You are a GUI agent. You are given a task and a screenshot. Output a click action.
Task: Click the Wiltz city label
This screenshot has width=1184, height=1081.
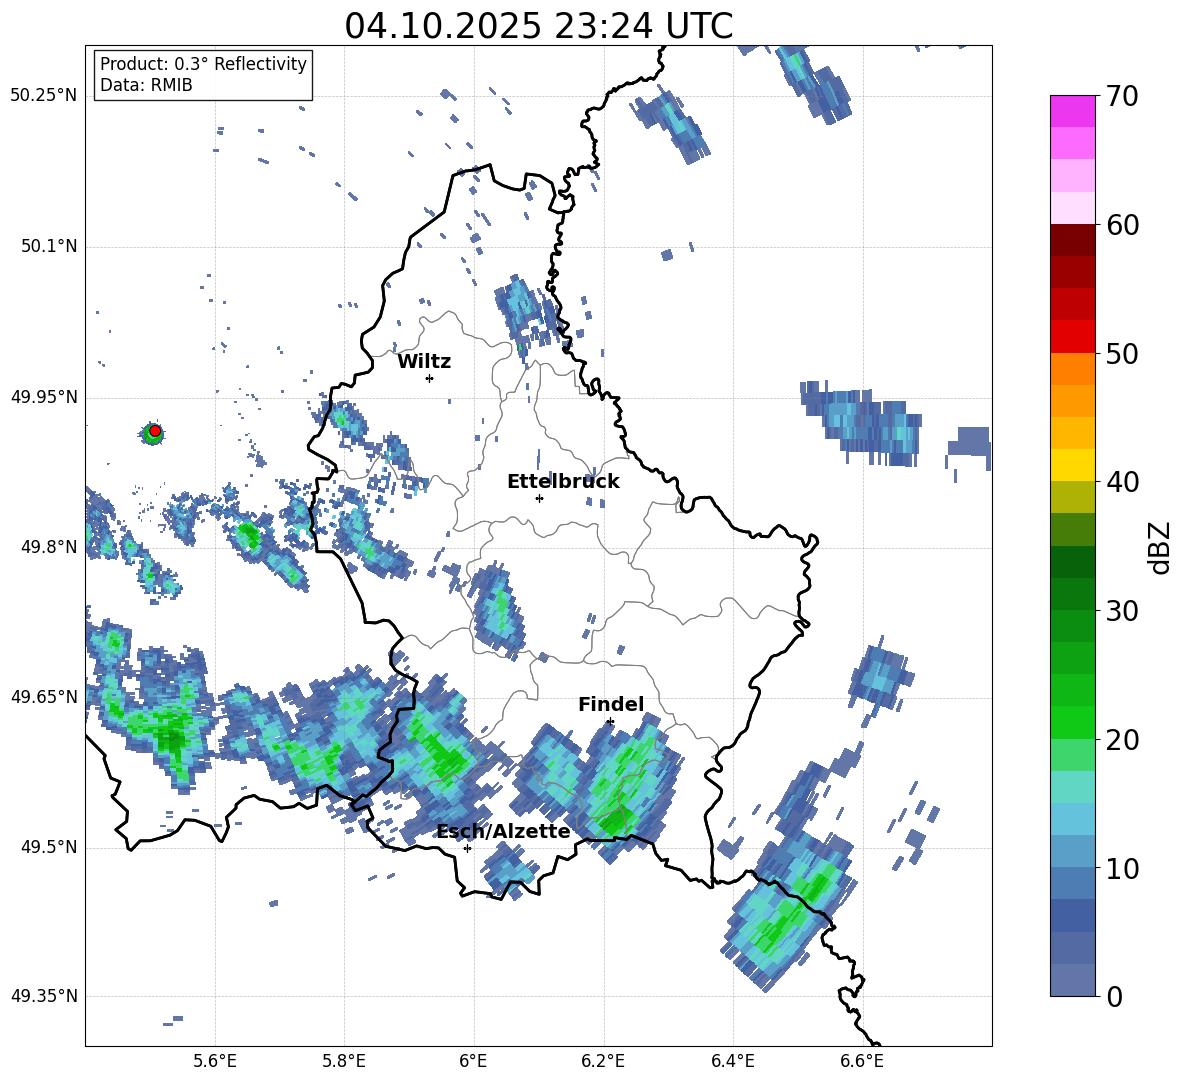point(424,362)
